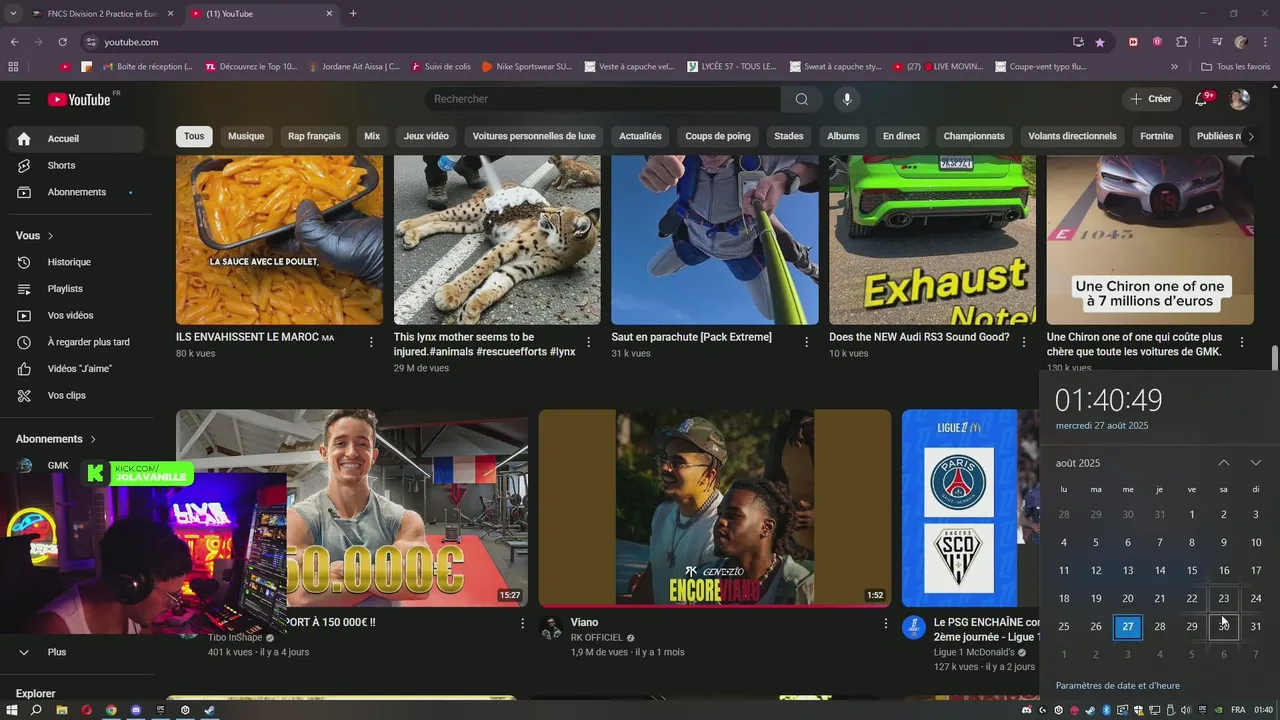Open options for Saut en parachute short
This screenshot has height=720, width=1280.
point(806,342)
